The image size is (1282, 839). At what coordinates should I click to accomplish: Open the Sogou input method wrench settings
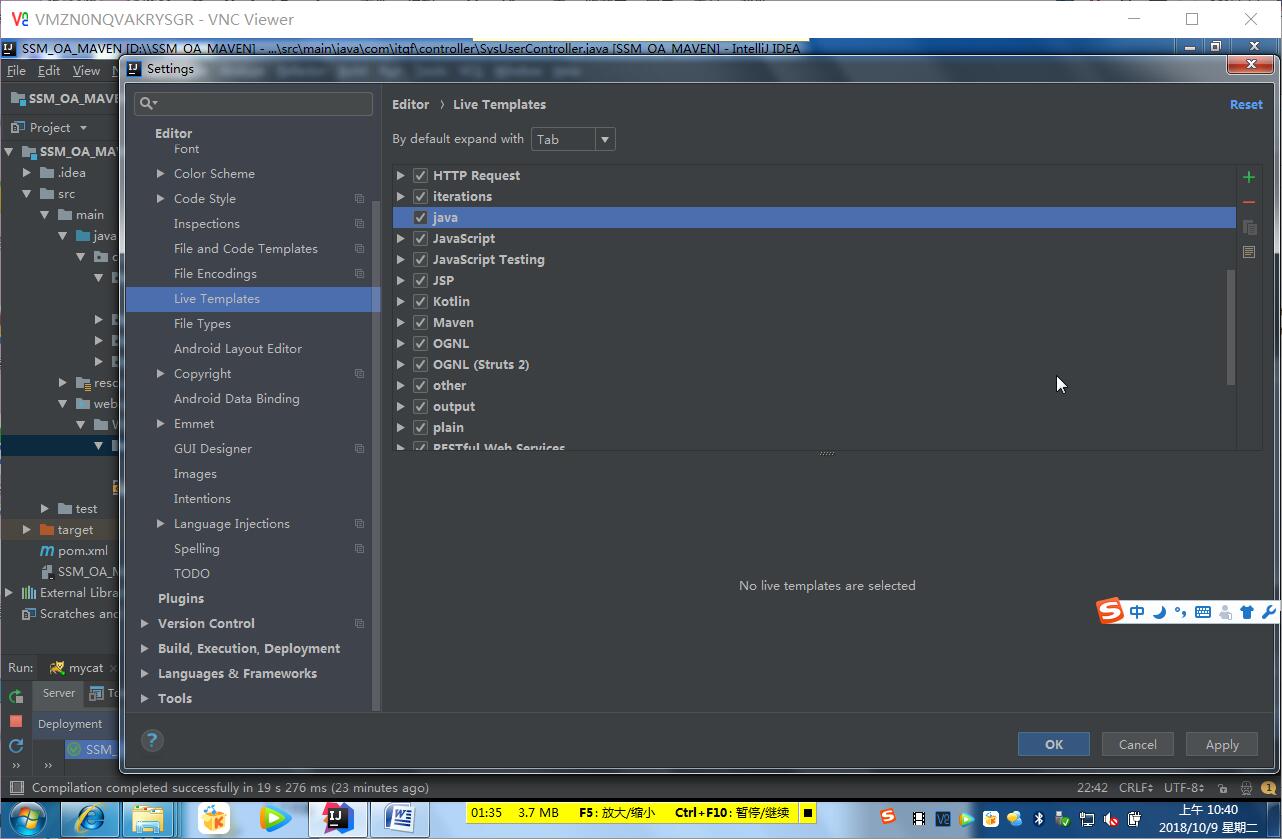click(x=1269, y=612)
